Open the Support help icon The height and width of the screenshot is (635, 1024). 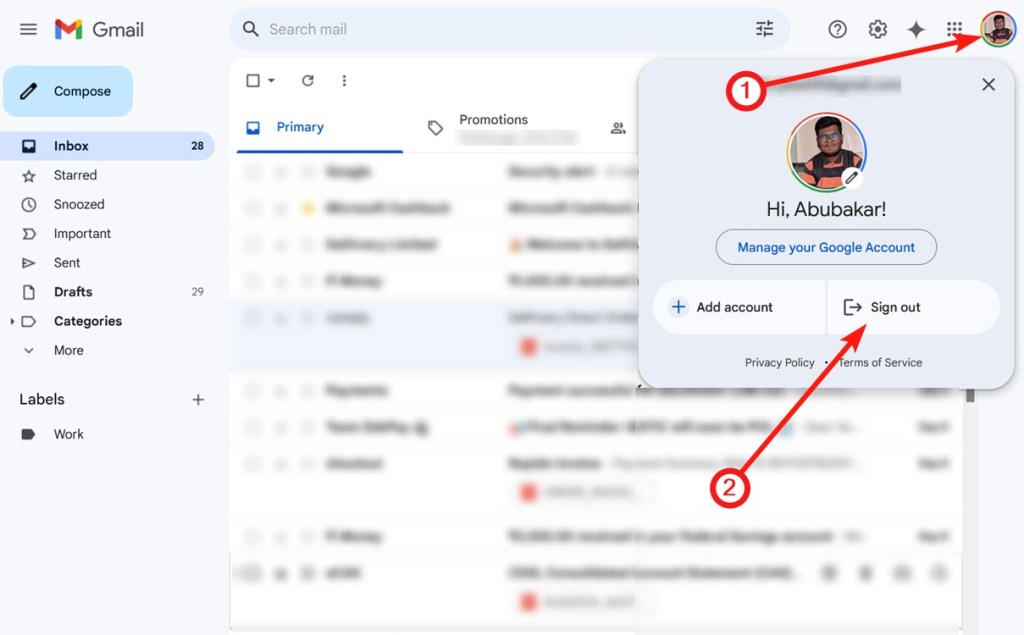coord(837,29)
